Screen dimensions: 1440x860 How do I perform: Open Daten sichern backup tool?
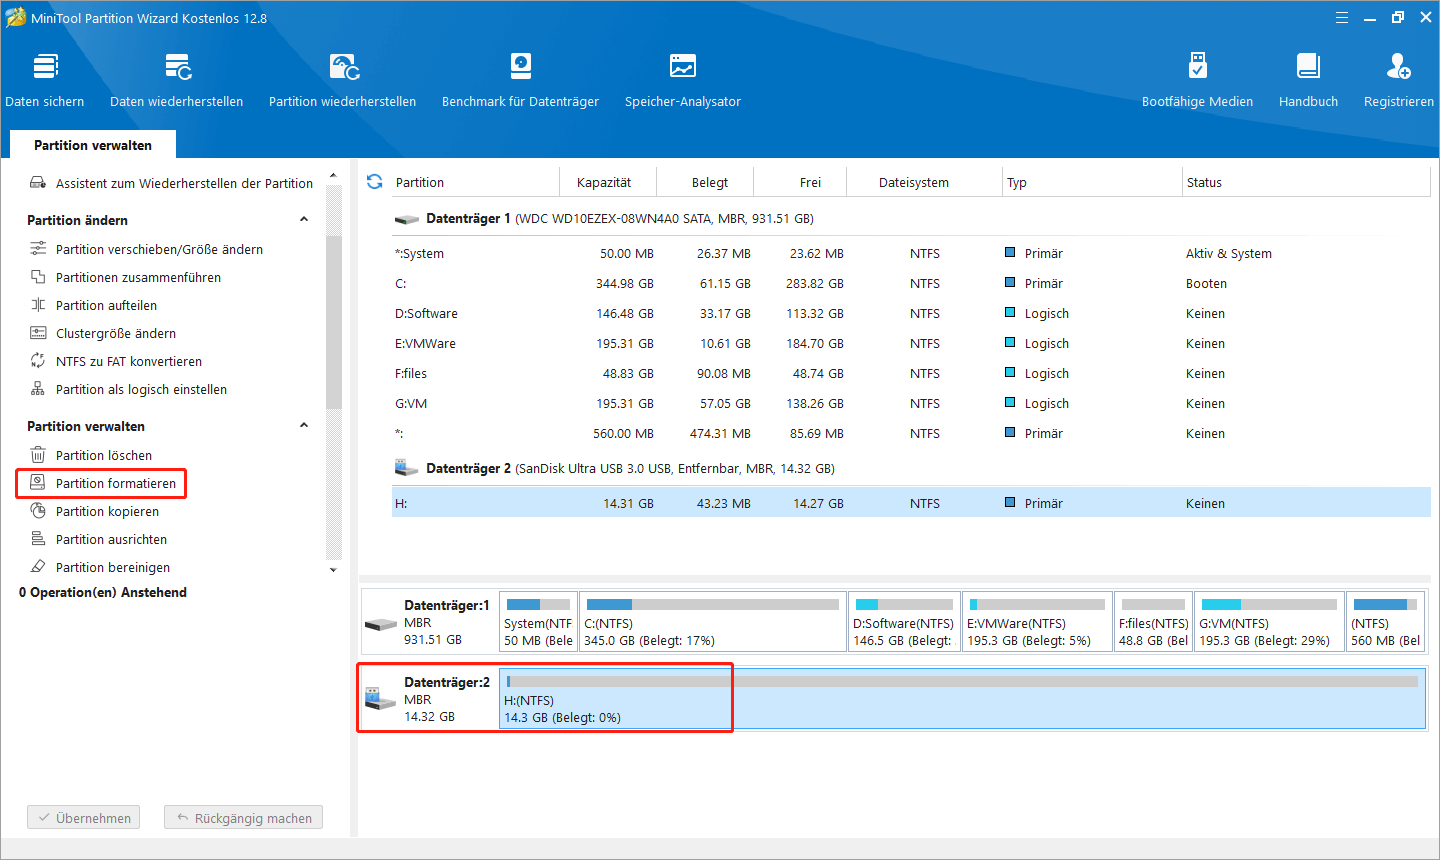[45, 80]
